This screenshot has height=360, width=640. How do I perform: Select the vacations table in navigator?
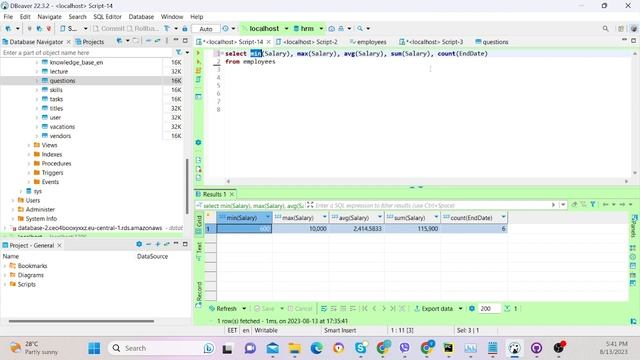[62, 127]
